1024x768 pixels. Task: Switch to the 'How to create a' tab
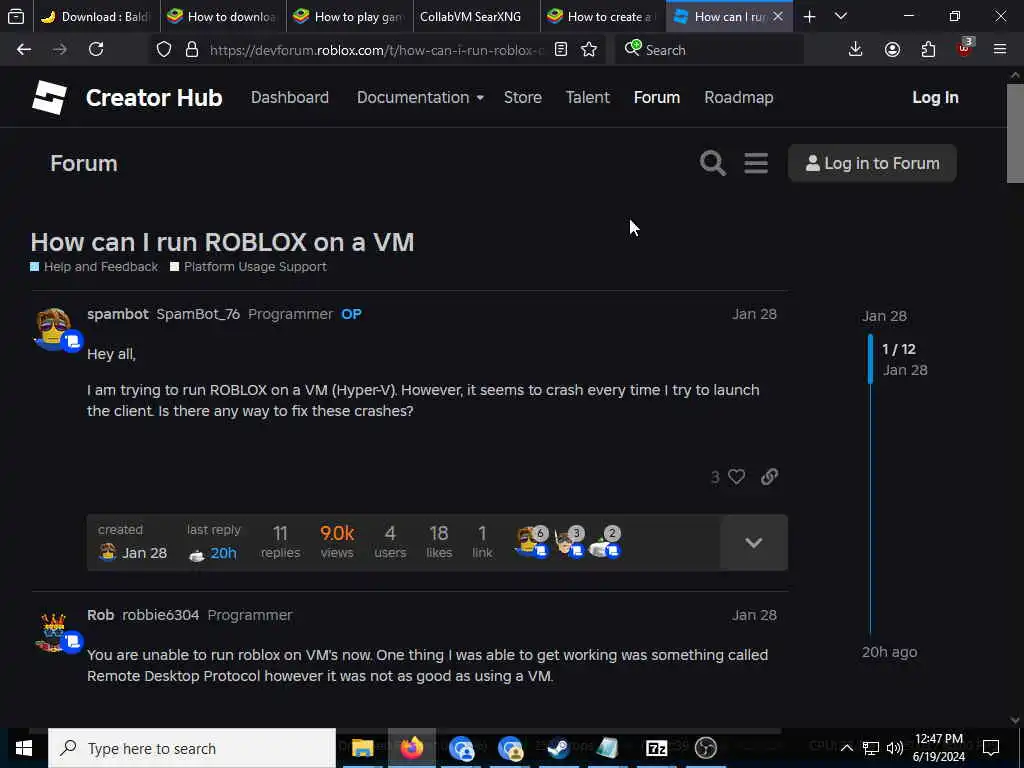(x=603, y=17)
